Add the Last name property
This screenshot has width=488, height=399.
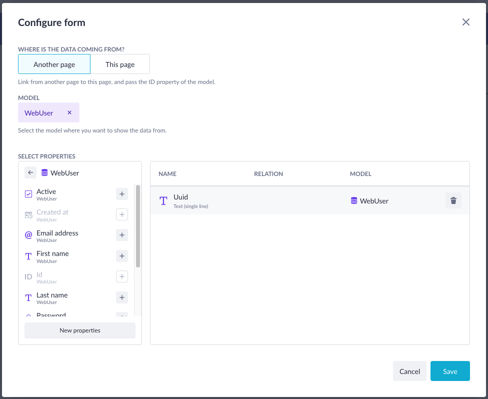(x=122, y=297)
